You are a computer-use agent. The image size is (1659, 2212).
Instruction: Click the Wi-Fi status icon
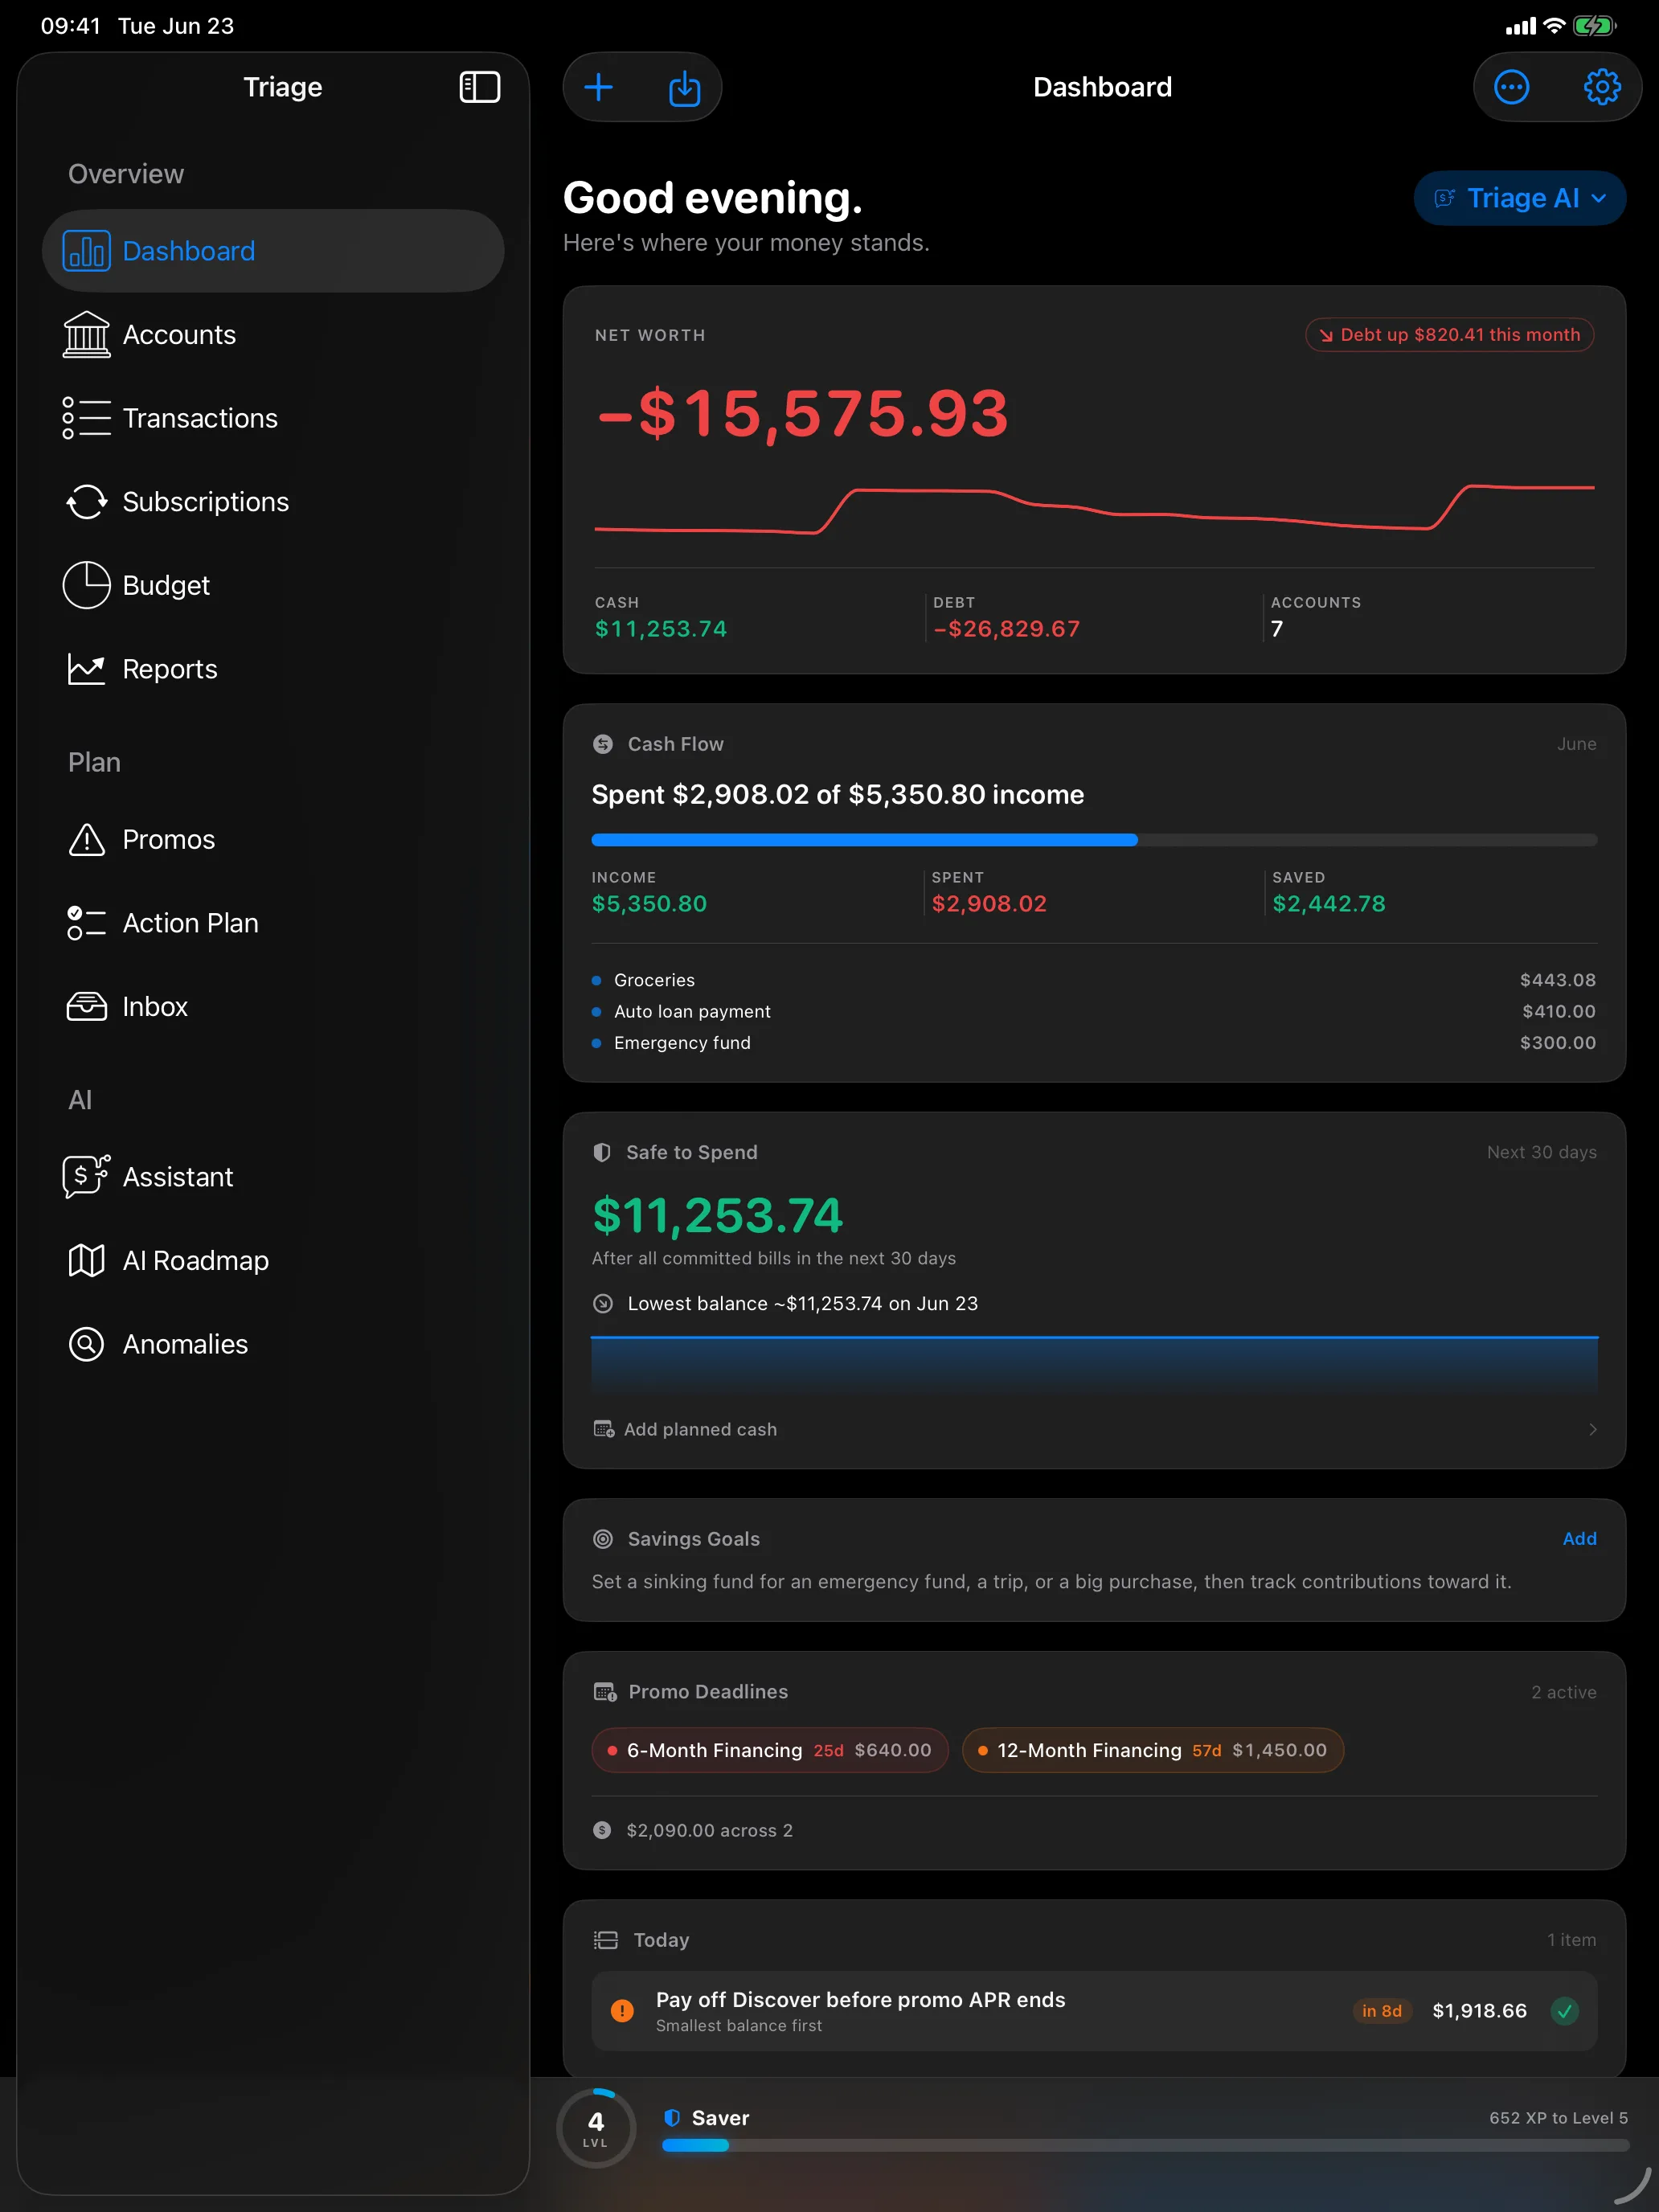[1554, 26]
